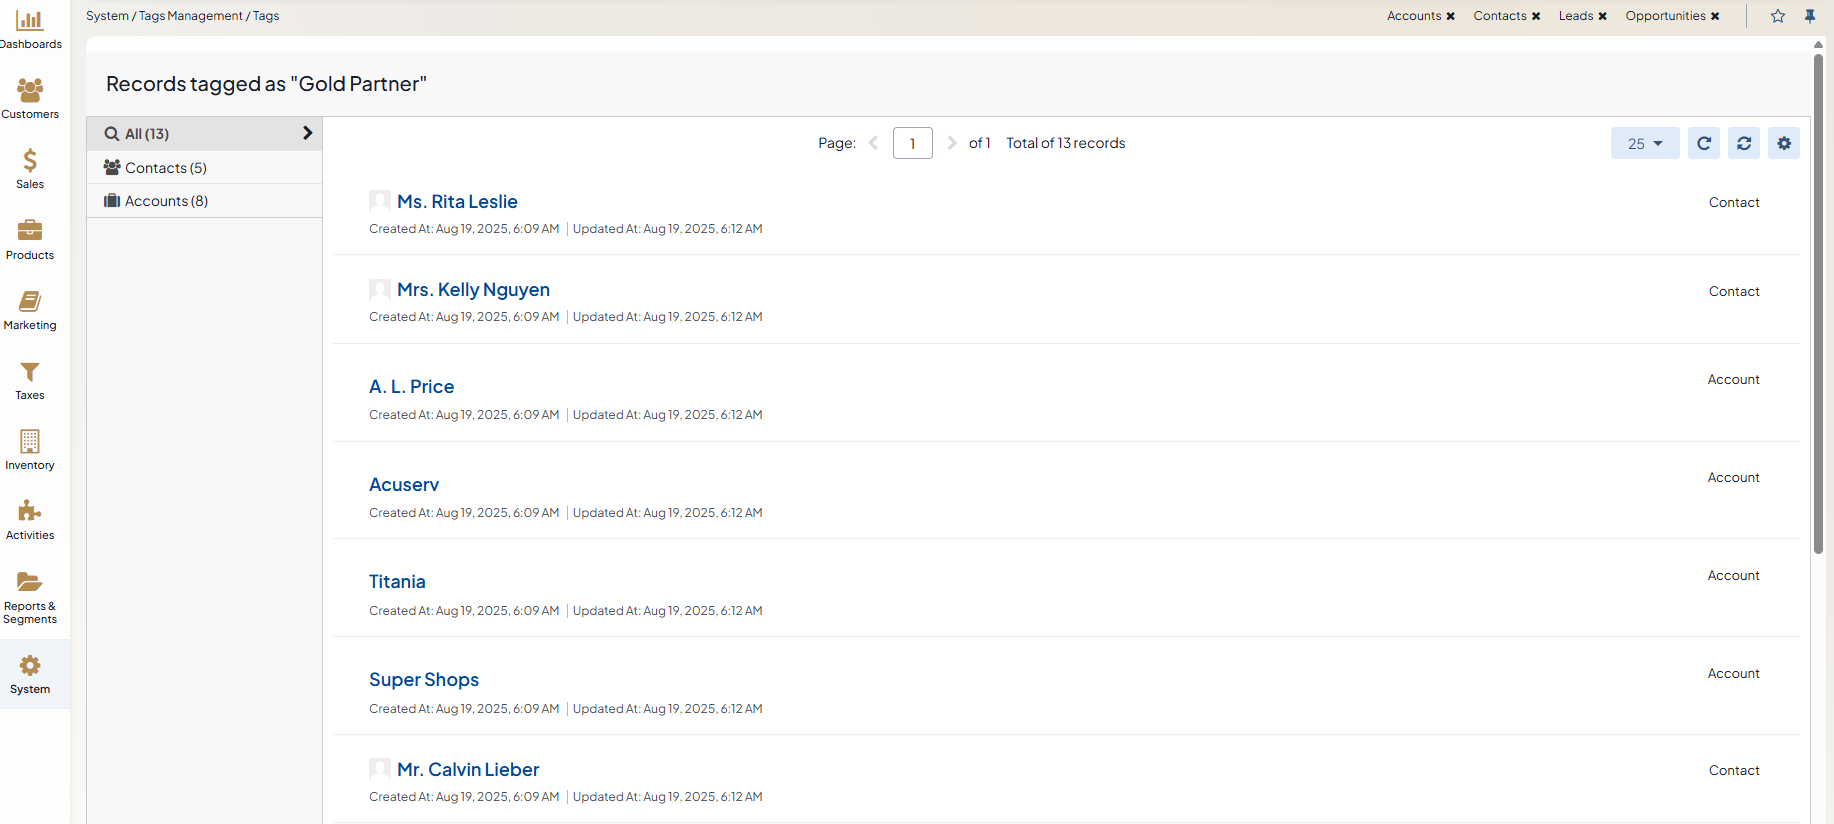This screenshot has width=1834, height=824.
Task: Close the Leads pinned shortcut
Action: [x=1602, y=16]
